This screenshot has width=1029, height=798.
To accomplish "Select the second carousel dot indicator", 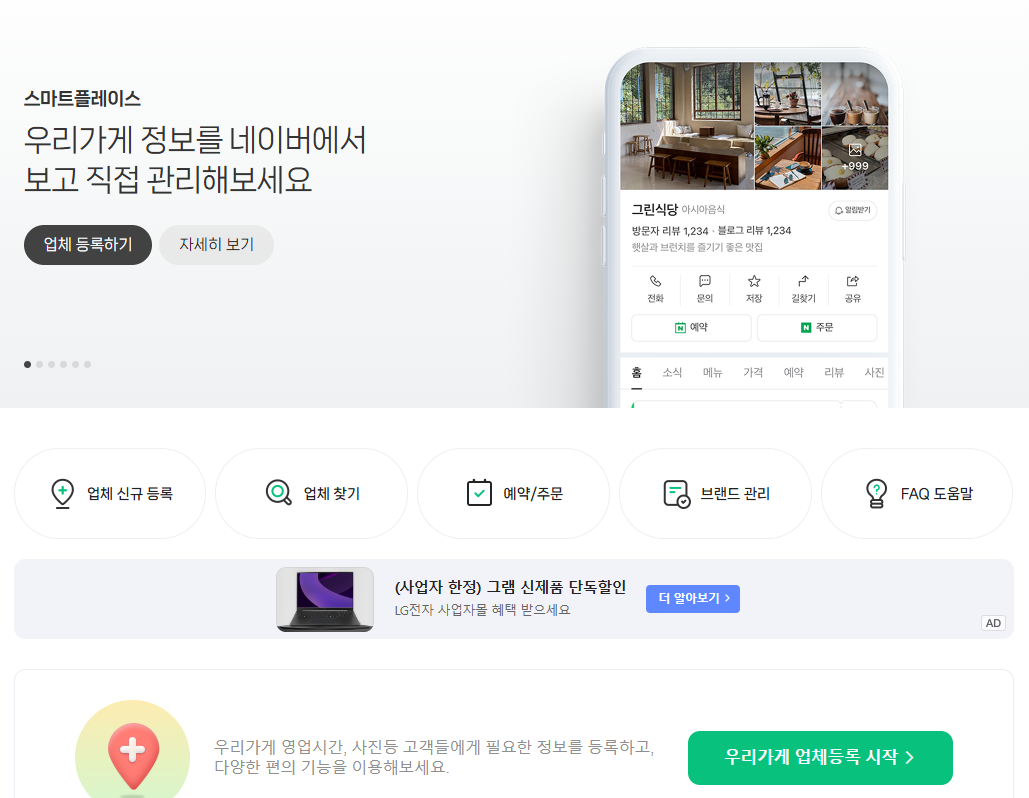I will tap(39, 364).
